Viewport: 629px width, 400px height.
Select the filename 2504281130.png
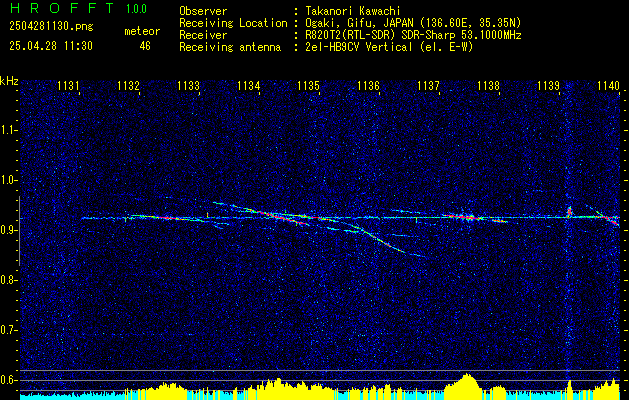pyautogui.click(x=51, y=27)
